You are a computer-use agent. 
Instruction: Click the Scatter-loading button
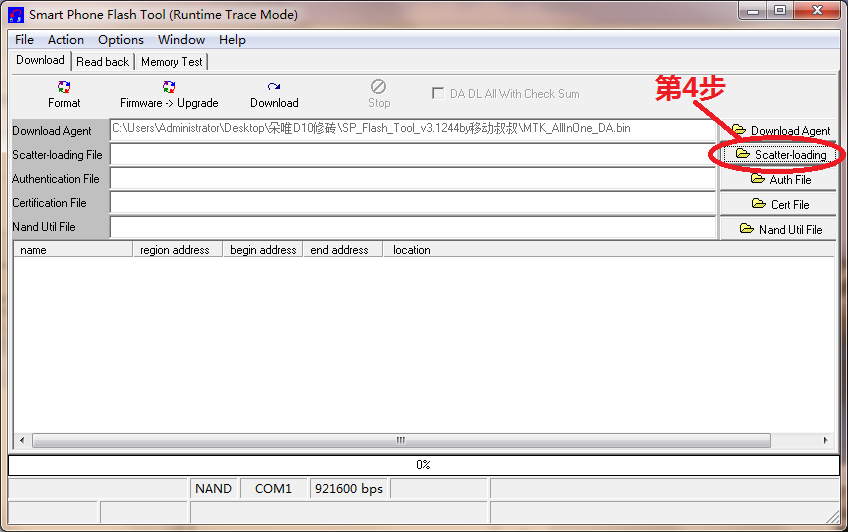pos(778,155)
